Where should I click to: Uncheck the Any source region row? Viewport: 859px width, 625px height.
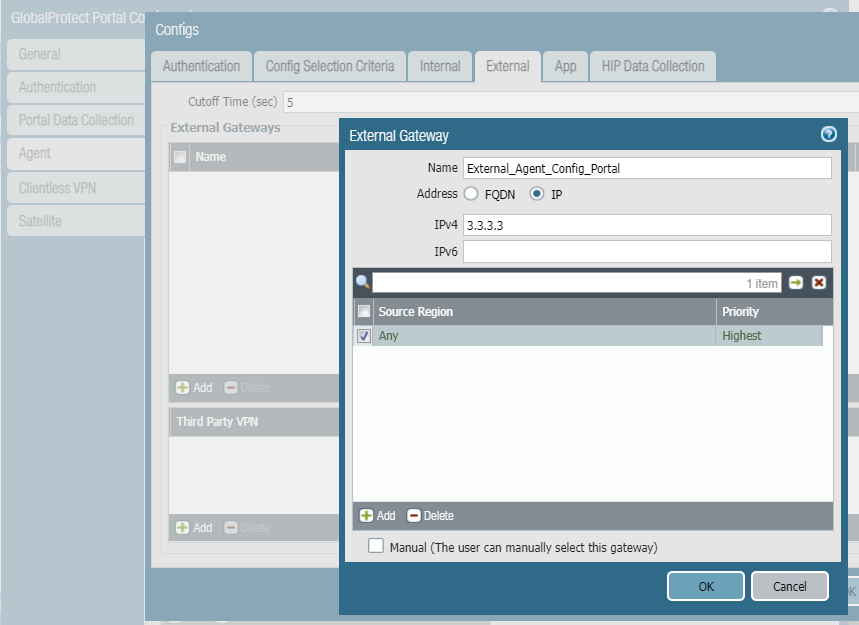tap(364, 336)
